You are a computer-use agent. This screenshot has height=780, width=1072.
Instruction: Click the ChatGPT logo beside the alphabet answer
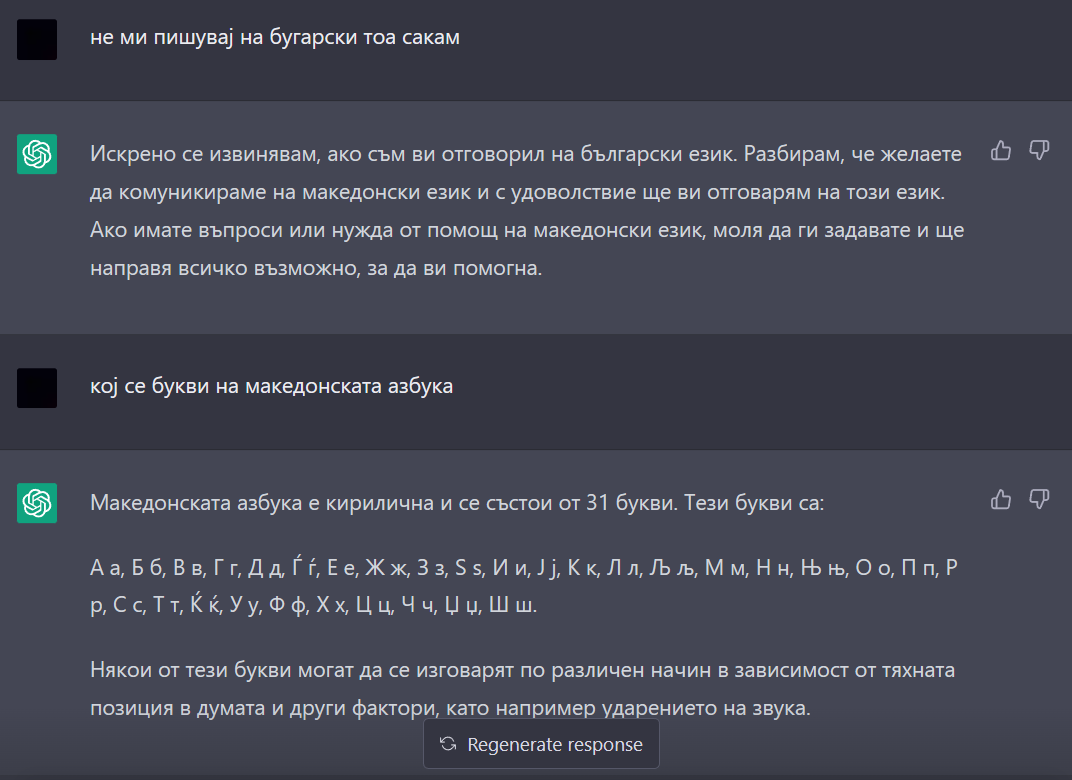(37, 502)
